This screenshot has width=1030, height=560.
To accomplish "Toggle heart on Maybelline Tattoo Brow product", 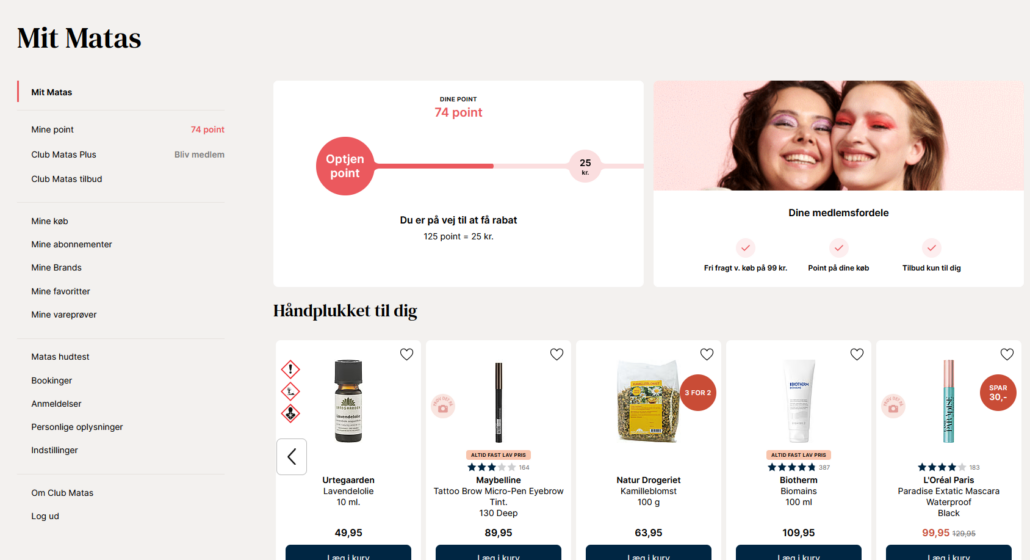I will 556,355.
